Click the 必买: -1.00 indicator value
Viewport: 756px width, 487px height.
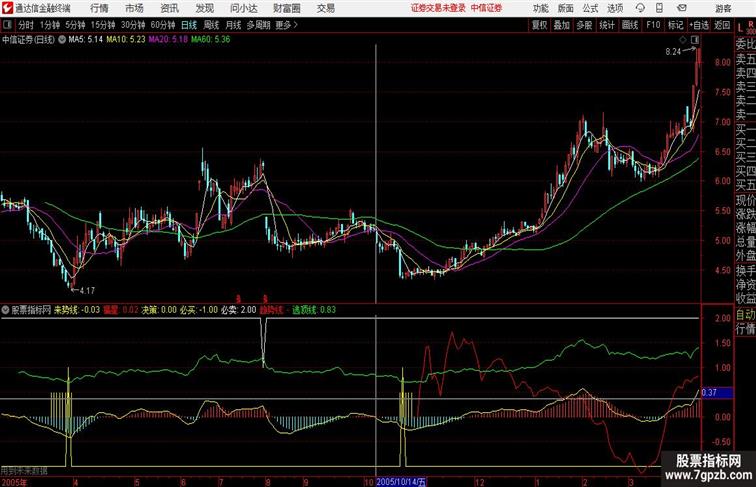point(199,310)
